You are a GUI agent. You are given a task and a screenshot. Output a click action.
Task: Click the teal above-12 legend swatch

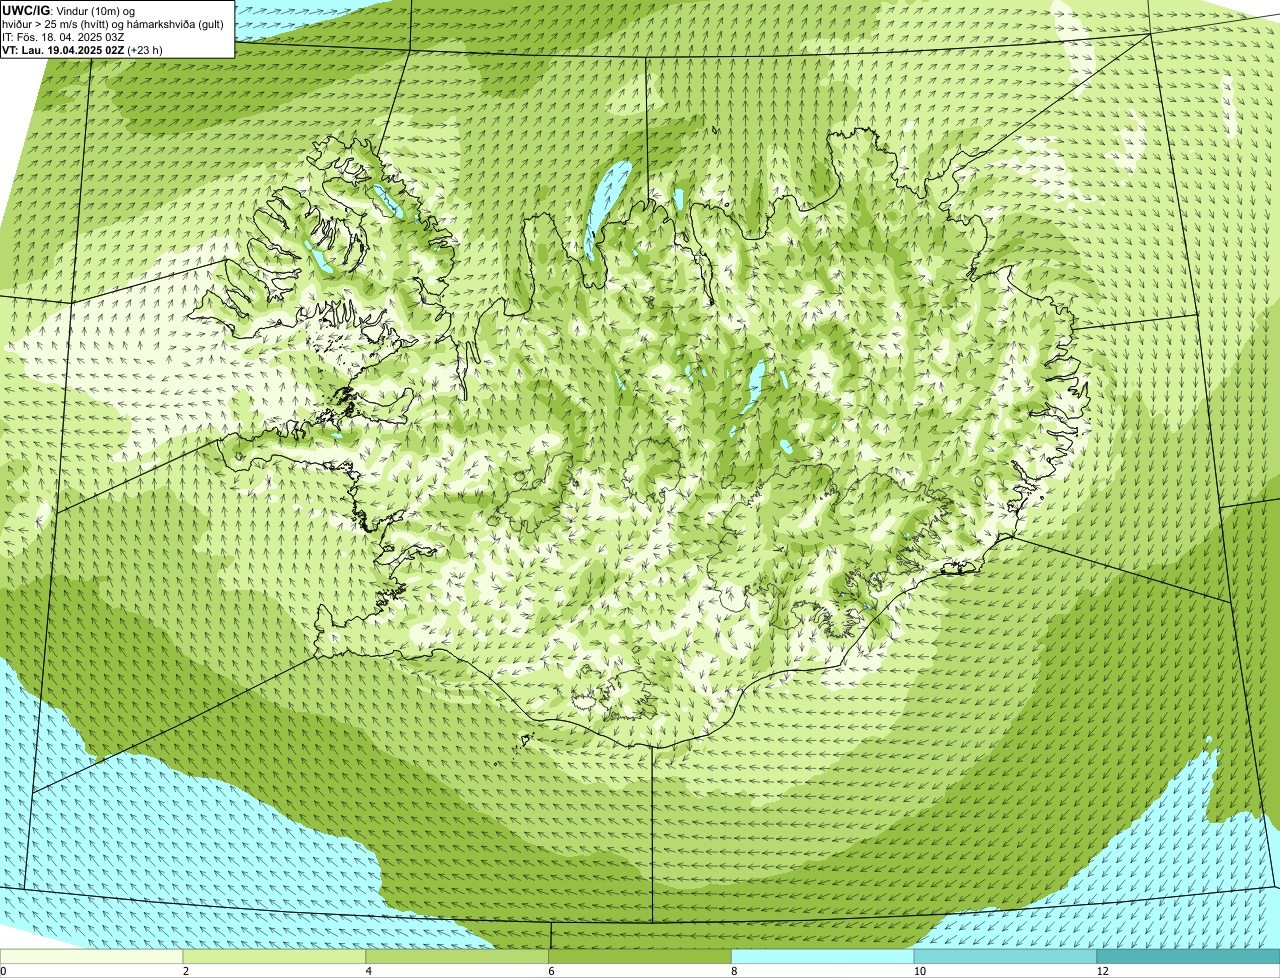(1188, 956)
